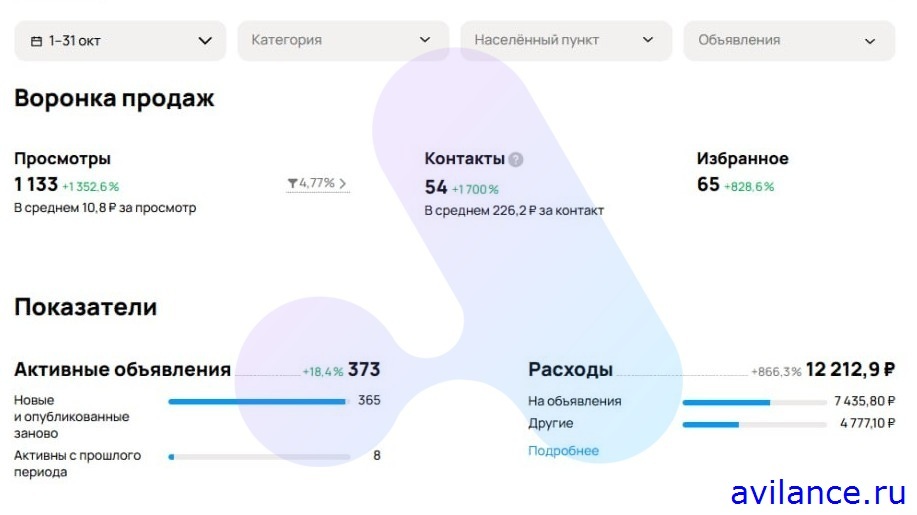Open the avilance.ru link
Image resolution: width=917 pixels, height=515 pixels.
click(818, 493)
